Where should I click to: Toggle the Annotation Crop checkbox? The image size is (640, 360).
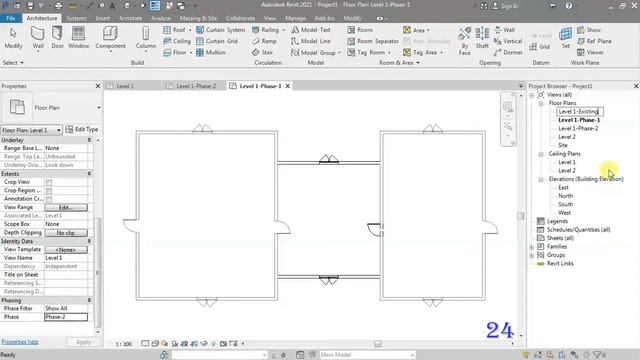(49, 199)
